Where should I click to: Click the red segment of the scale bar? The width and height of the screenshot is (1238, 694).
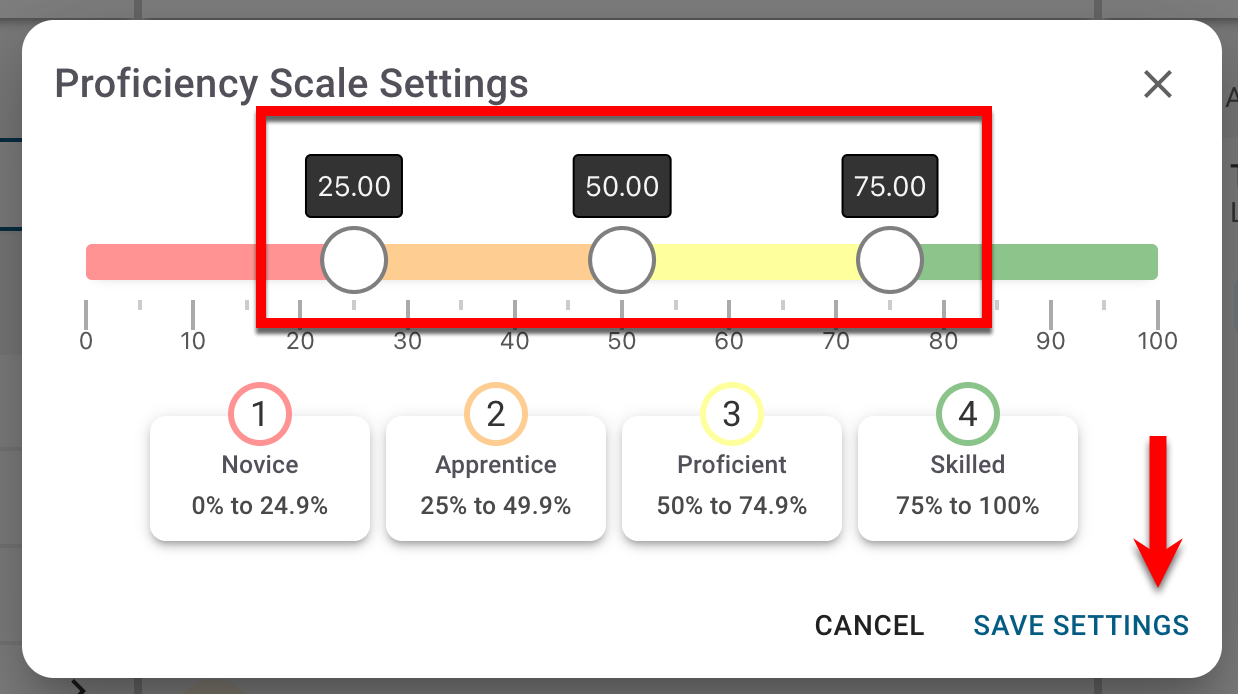pos(200,262)
